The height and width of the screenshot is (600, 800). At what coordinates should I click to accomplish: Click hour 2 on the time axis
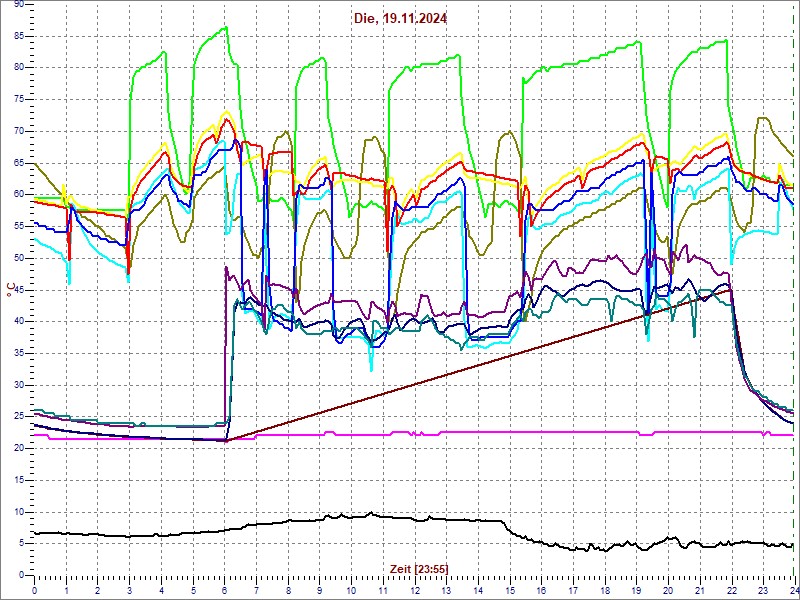click(x=97, y=590)
